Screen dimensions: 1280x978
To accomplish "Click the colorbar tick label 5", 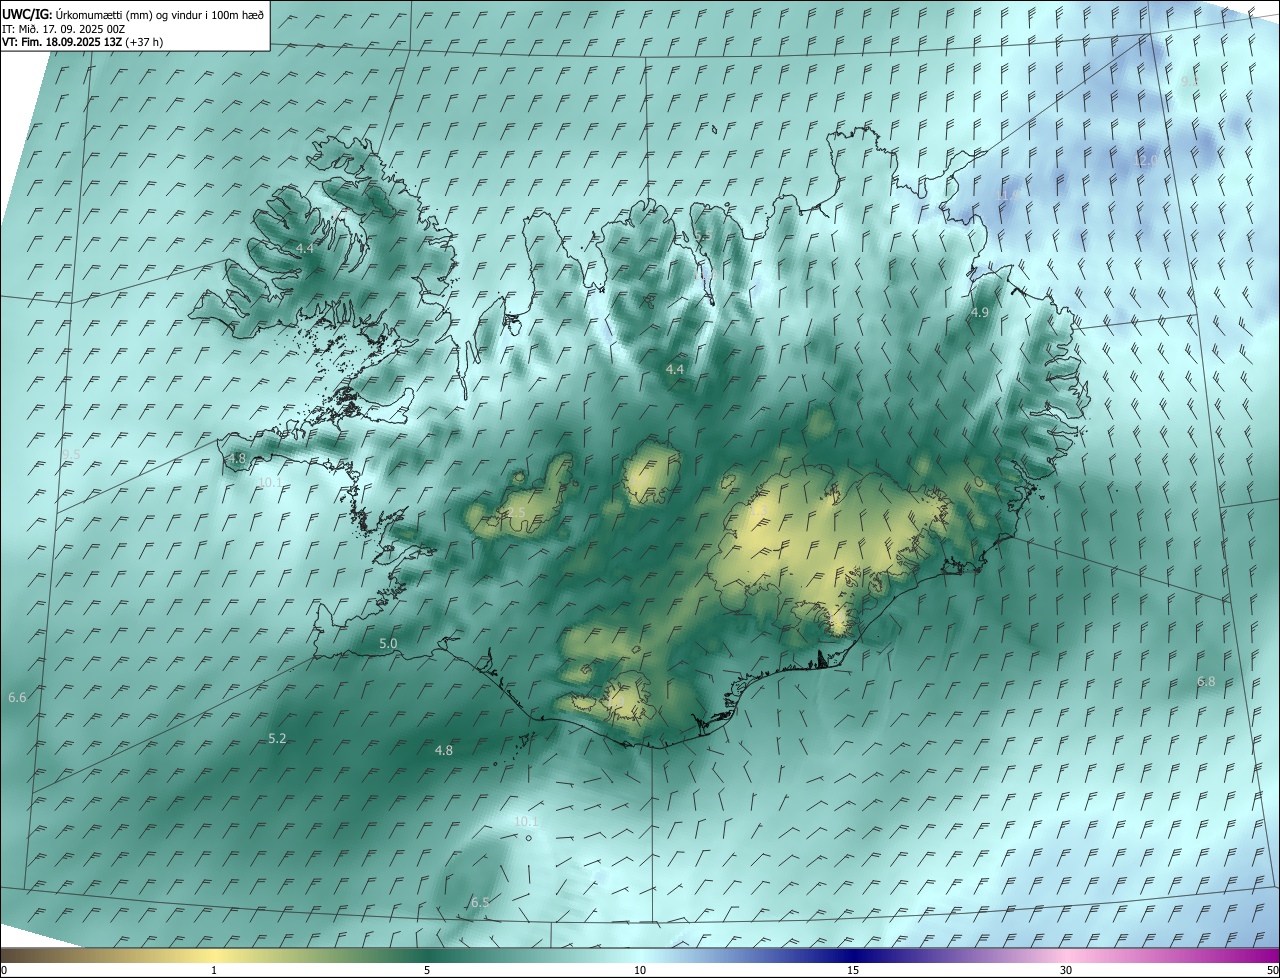I will [x=427, y=970].
